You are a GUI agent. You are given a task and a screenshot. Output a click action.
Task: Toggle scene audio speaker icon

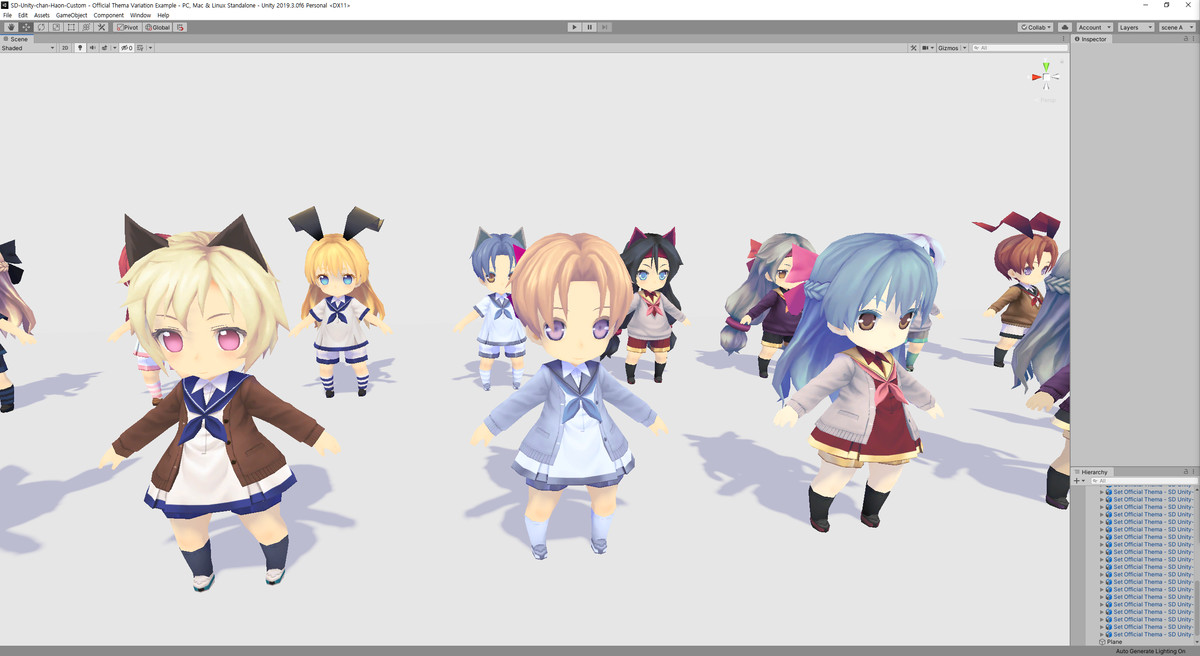coord(92,48)
